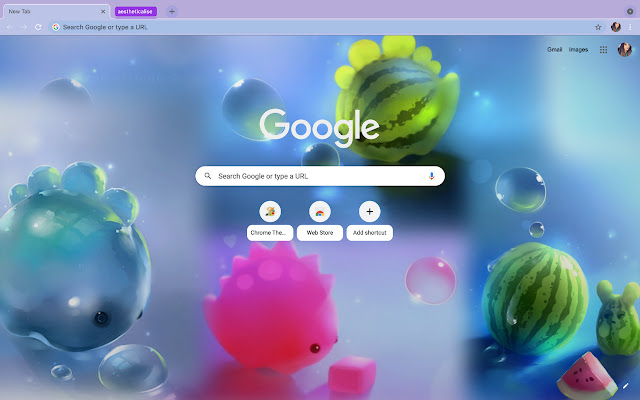
Task: Start voice search with the microphone
Action: (x=431, y=176)
